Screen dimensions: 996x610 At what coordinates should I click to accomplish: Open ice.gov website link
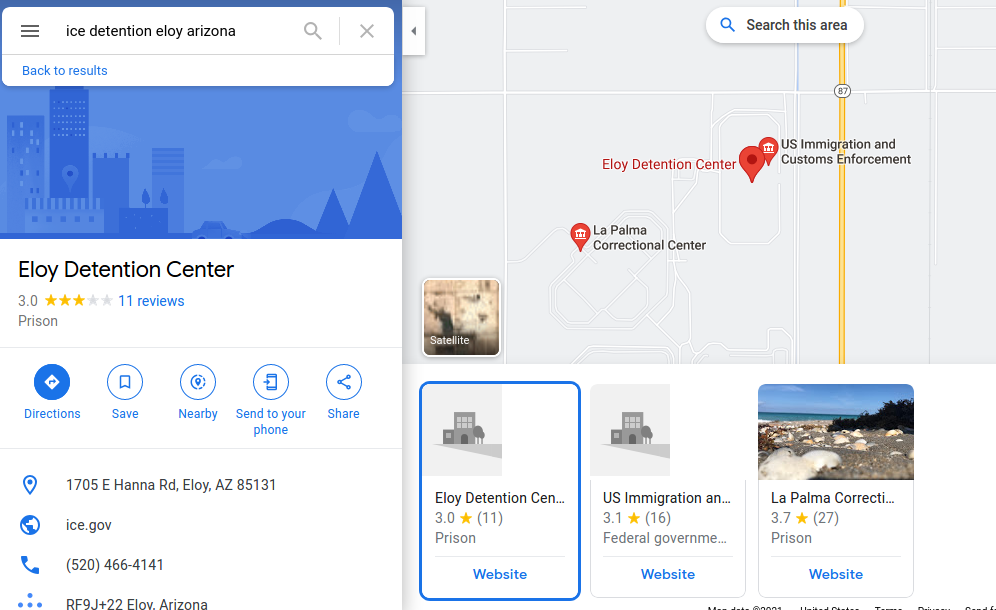(x=89, y=525)
